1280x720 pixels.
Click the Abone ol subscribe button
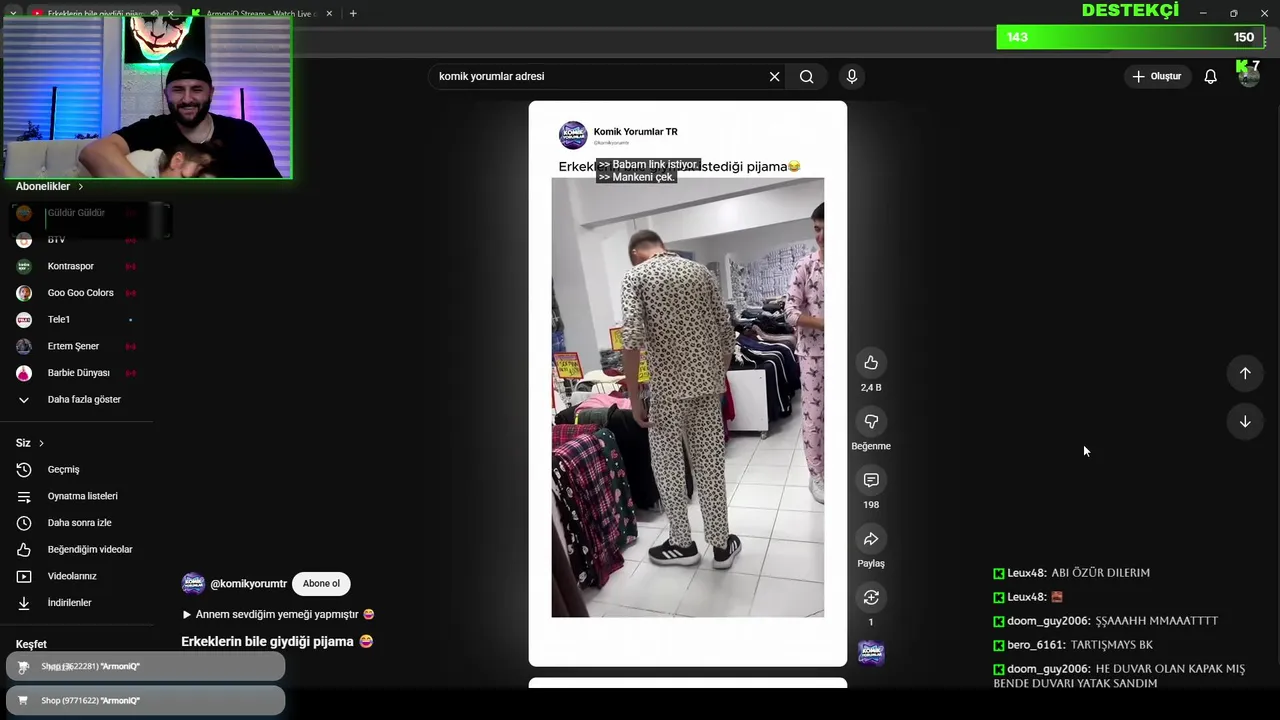coord(321,584)
